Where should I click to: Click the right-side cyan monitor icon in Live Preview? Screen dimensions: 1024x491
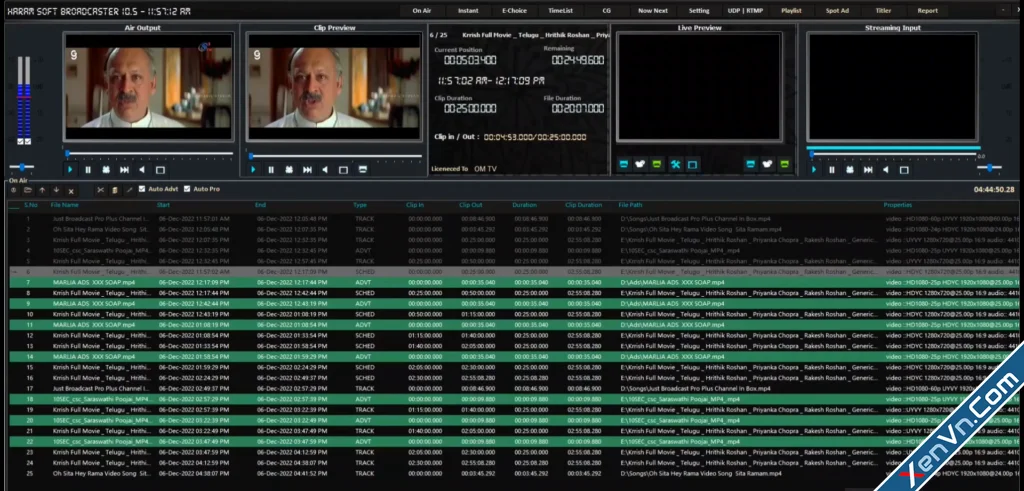point(750,165)
